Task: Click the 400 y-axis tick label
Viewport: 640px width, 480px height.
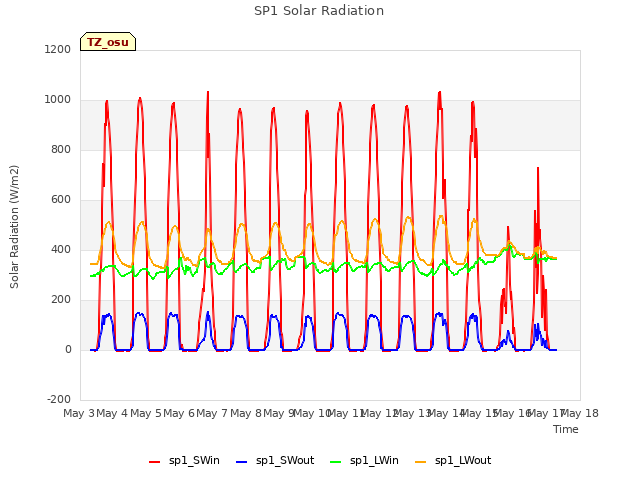Action: click(61, 249)
